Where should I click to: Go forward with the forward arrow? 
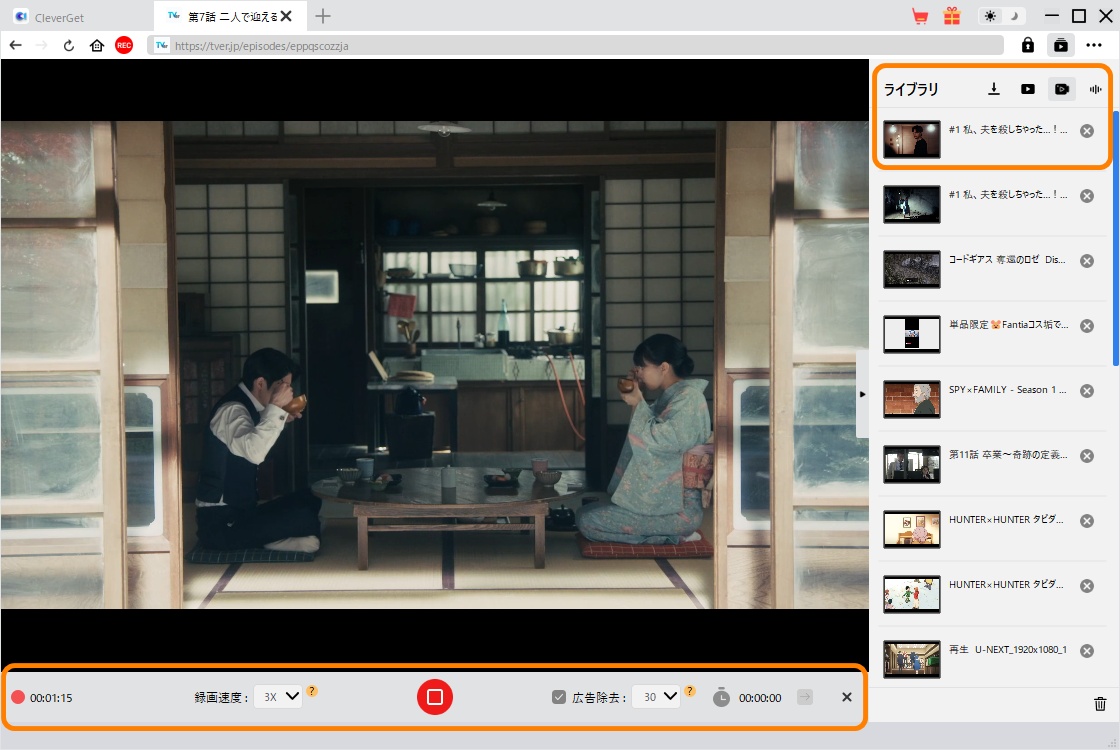[41, 46]
